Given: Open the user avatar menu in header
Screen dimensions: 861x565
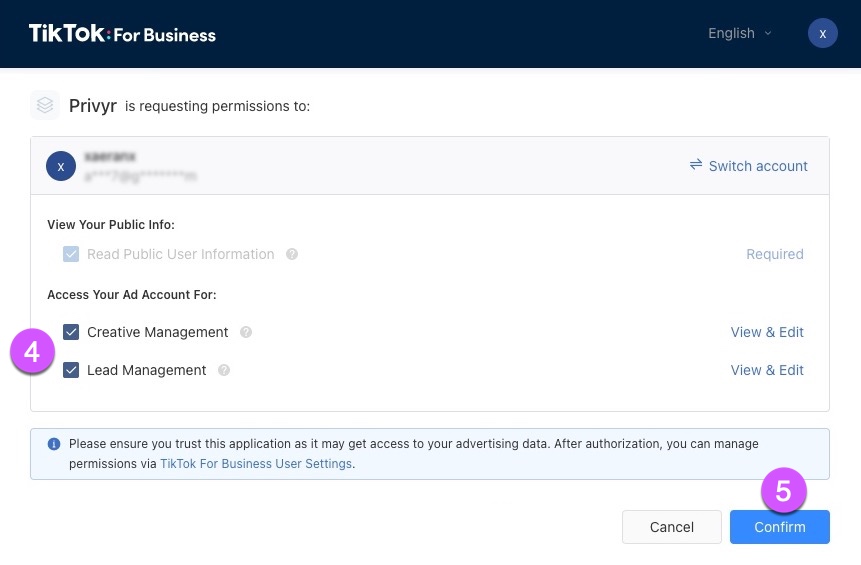Looking at the screenshot, I should [822, 33].
